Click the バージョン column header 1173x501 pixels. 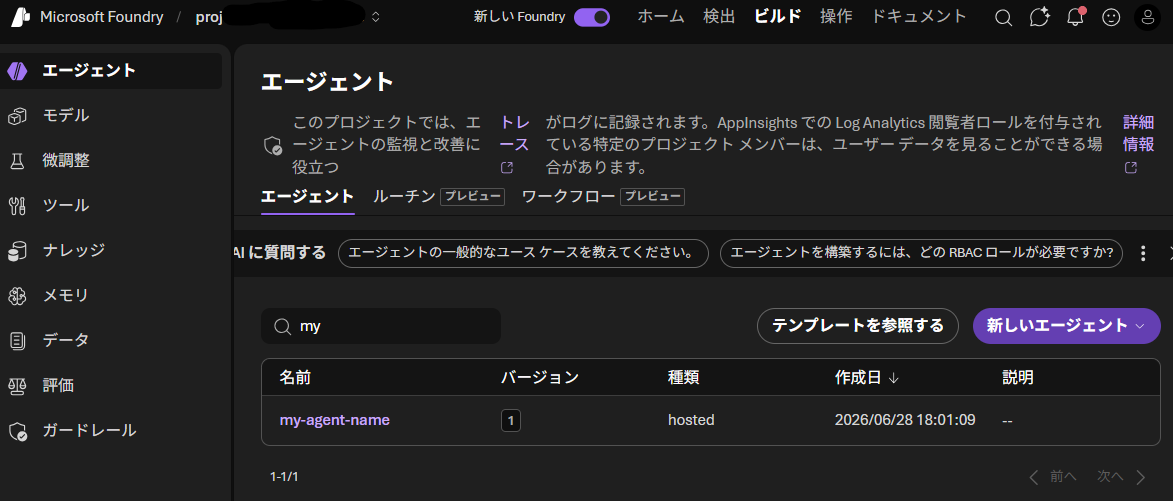pos(540,378)
